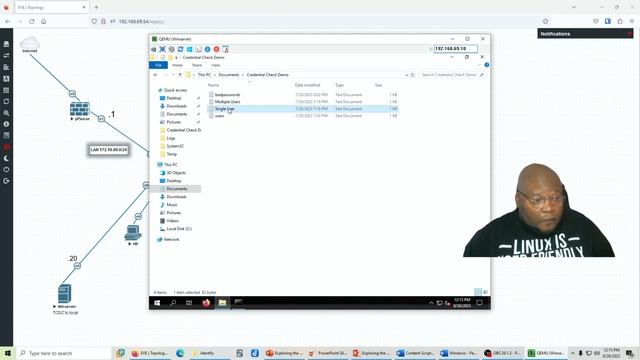640x360 pixels.
Task: Sort by the Name column header
Action: [x=213, y=85]
